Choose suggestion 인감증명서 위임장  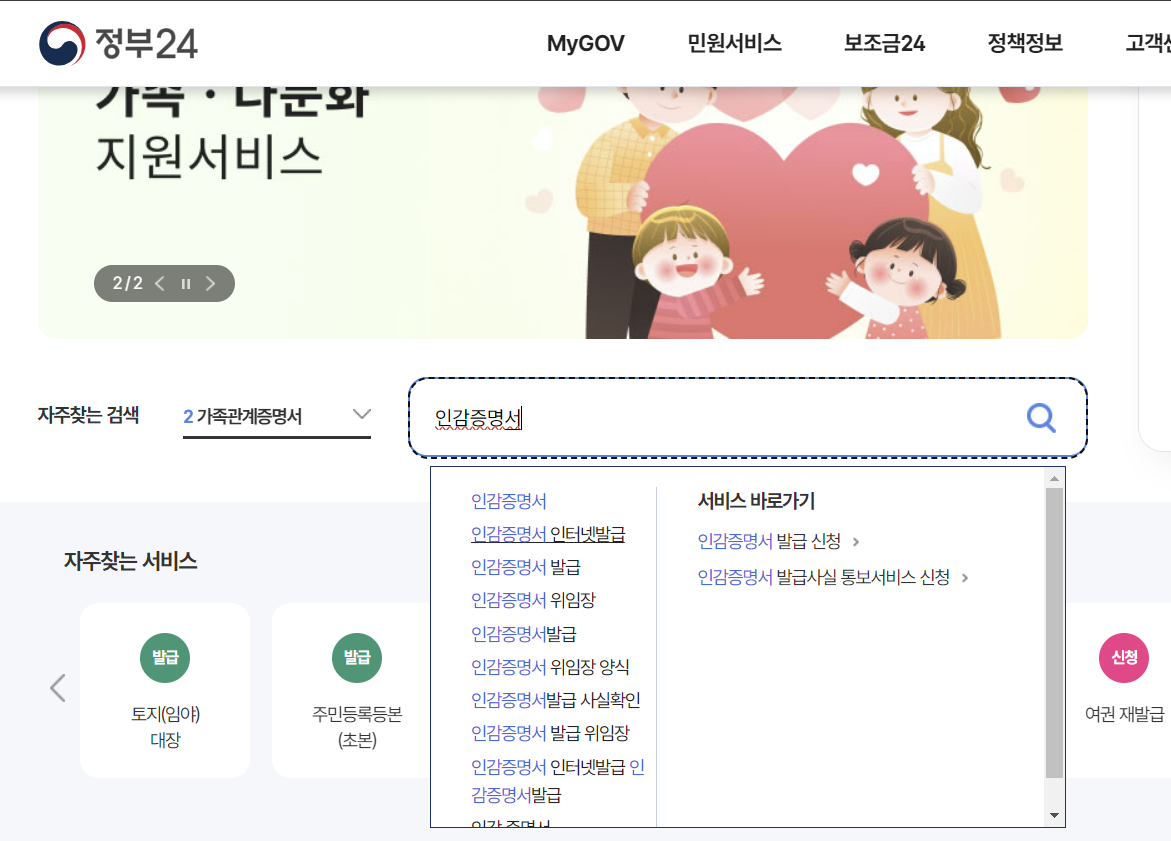pyautogui.click(x=533, y=601)
